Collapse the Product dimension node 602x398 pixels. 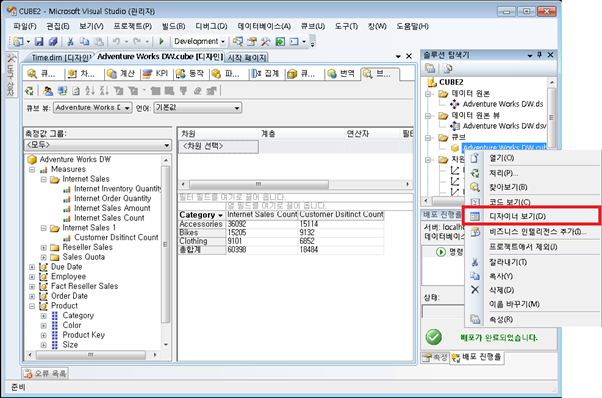(x=32, y=306)
